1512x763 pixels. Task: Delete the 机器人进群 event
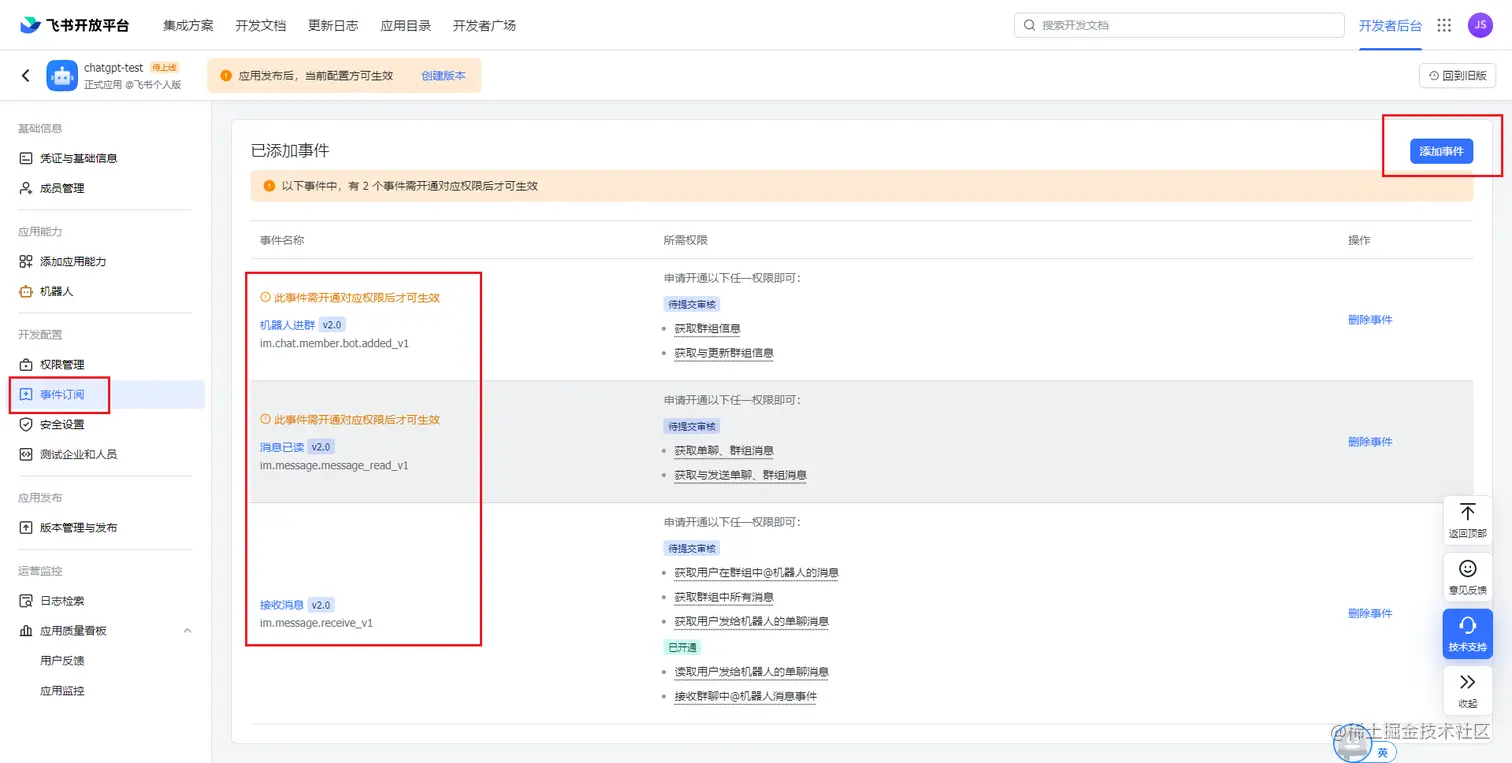click(x=1370, y=320)
